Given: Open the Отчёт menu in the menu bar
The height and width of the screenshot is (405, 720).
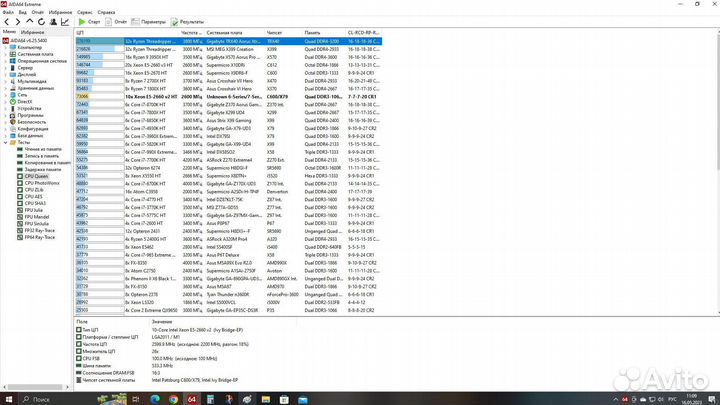Looking at the screenshot, I should click(x=38, y=12).
